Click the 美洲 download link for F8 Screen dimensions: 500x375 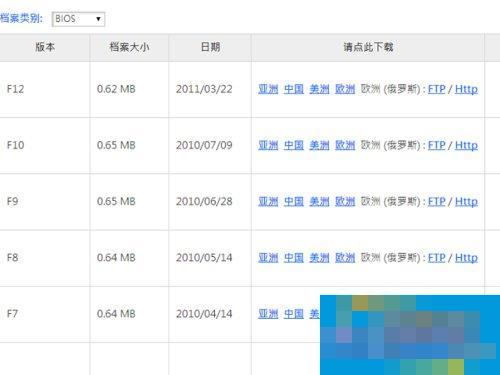(x=319, y=257)
